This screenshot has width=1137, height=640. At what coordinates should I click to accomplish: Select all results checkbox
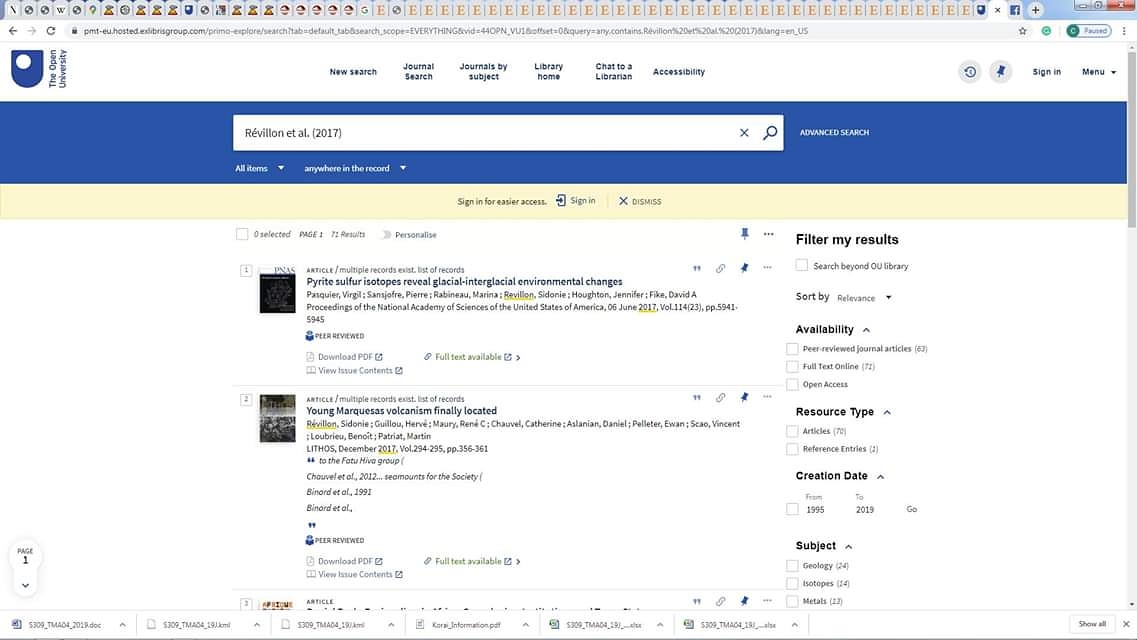242,234
